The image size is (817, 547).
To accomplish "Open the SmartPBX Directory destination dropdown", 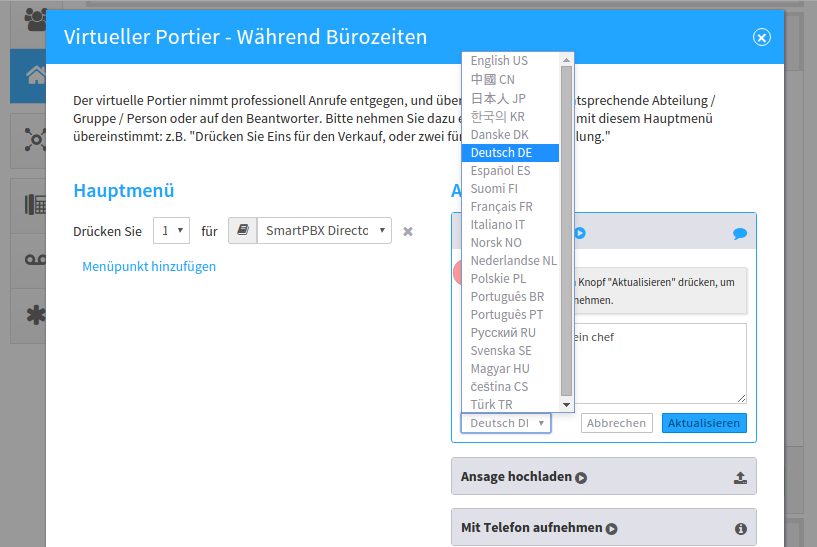I will click(x=323, y=231).
